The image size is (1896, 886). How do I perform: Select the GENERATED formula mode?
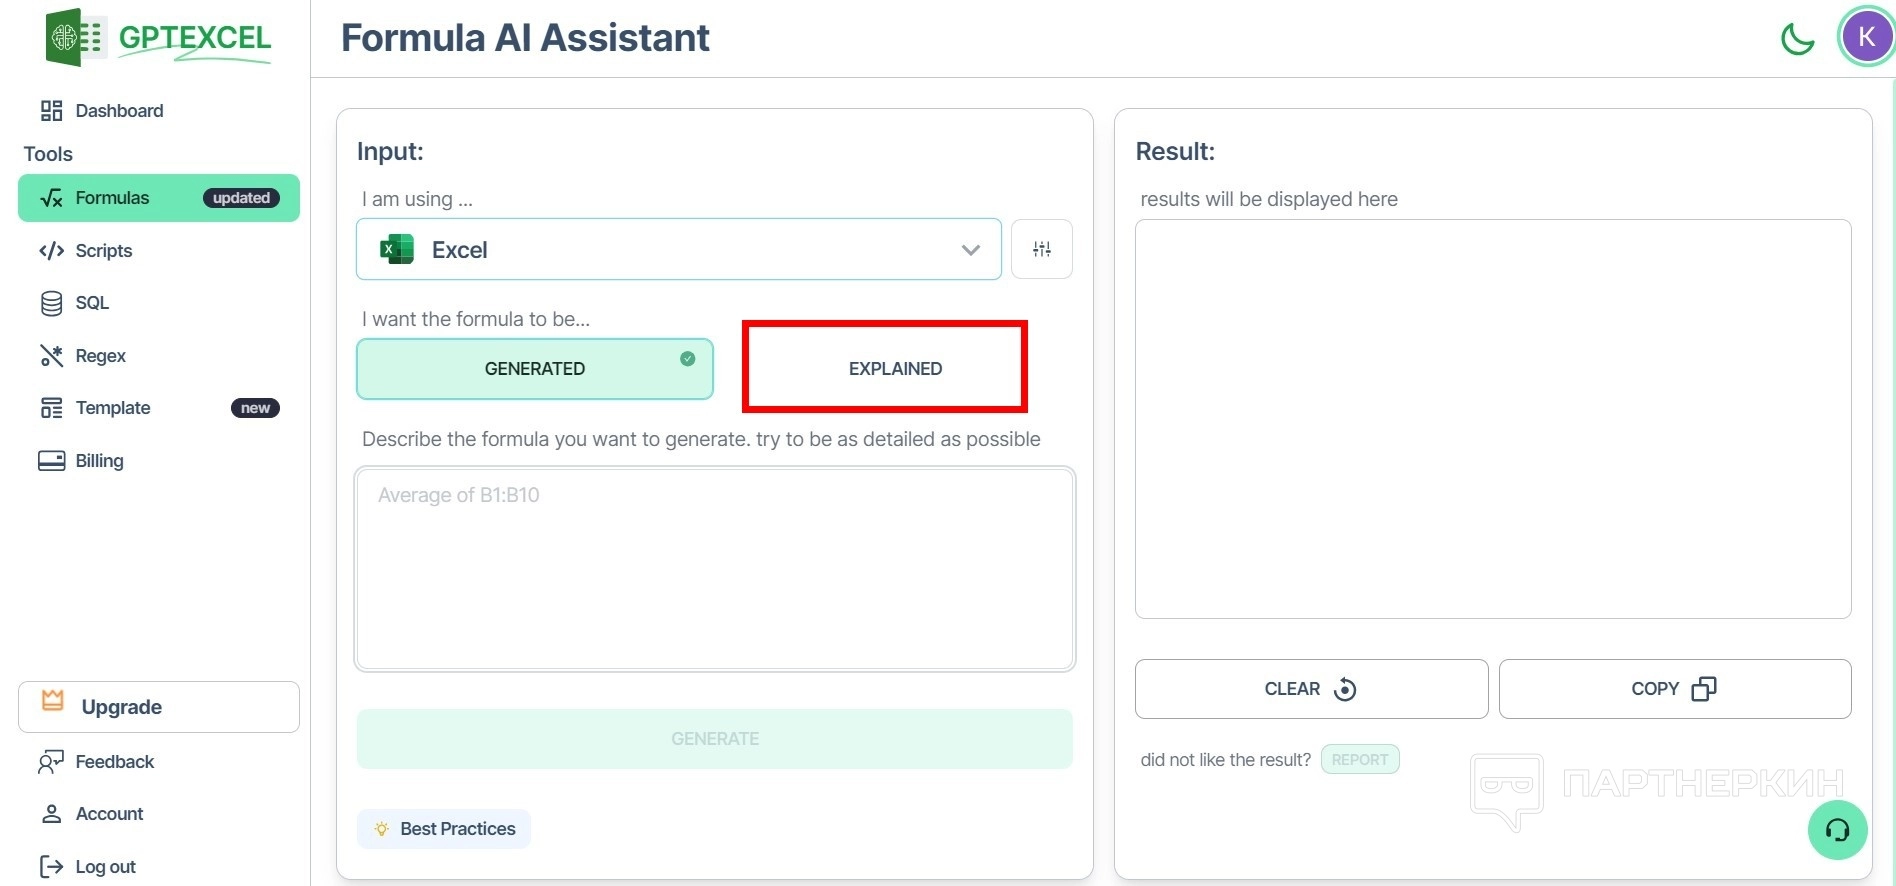[x=535, y=369]
